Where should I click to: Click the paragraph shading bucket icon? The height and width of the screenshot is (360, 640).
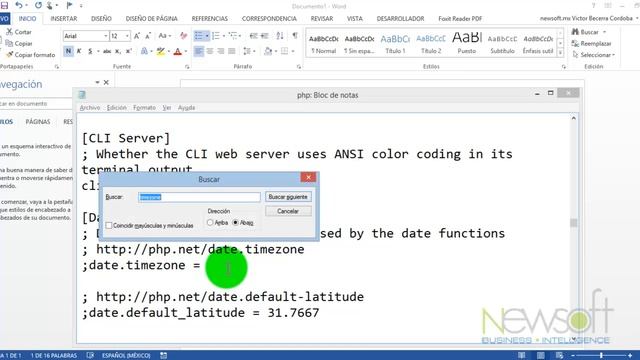pos(268,51)
